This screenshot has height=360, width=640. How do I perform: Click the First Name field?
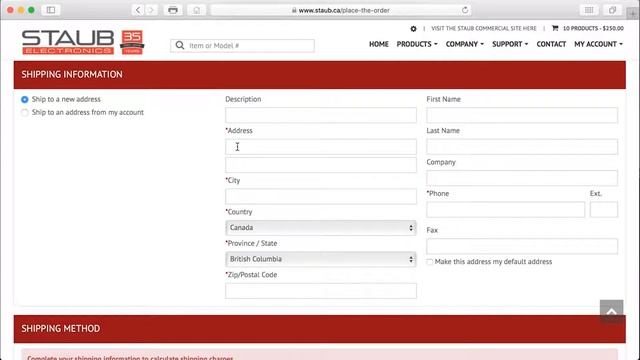522,115
